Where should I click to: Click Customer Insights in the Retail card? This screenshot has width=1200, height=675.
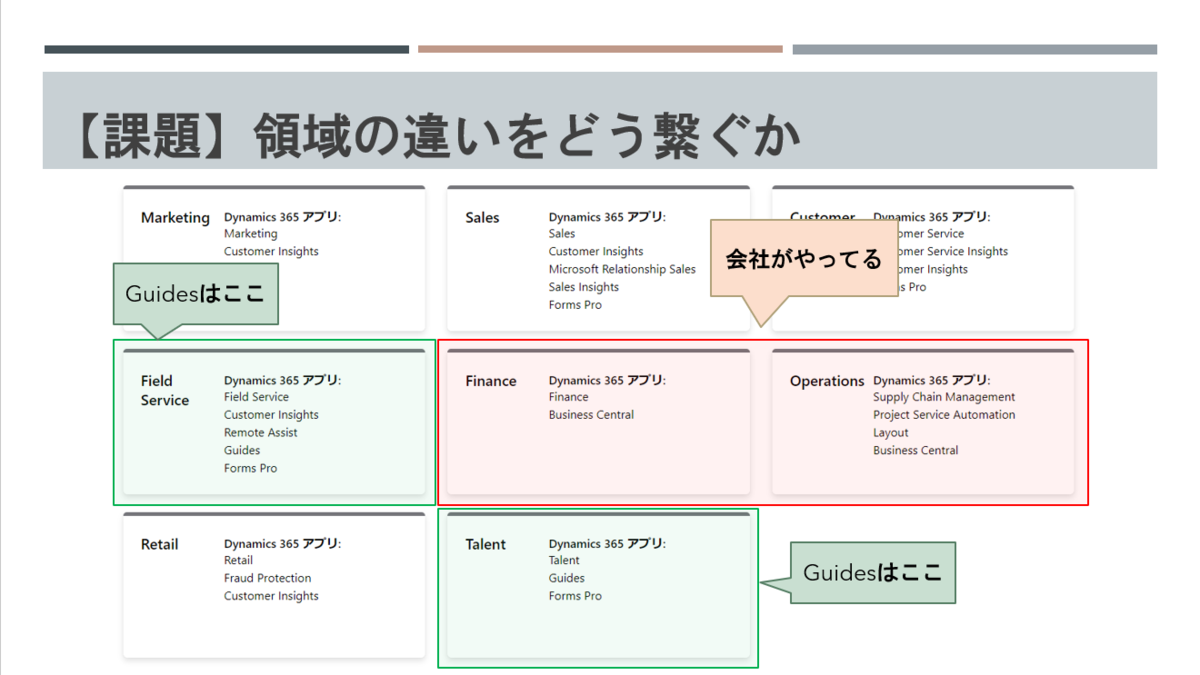271,597
